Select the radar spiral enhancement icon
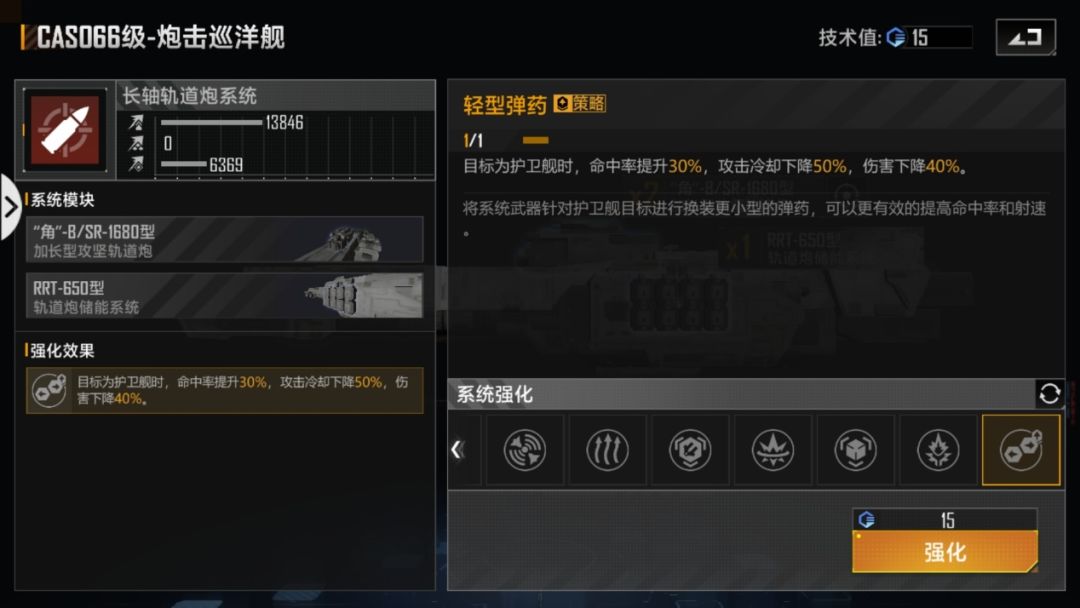 point(525,450)
